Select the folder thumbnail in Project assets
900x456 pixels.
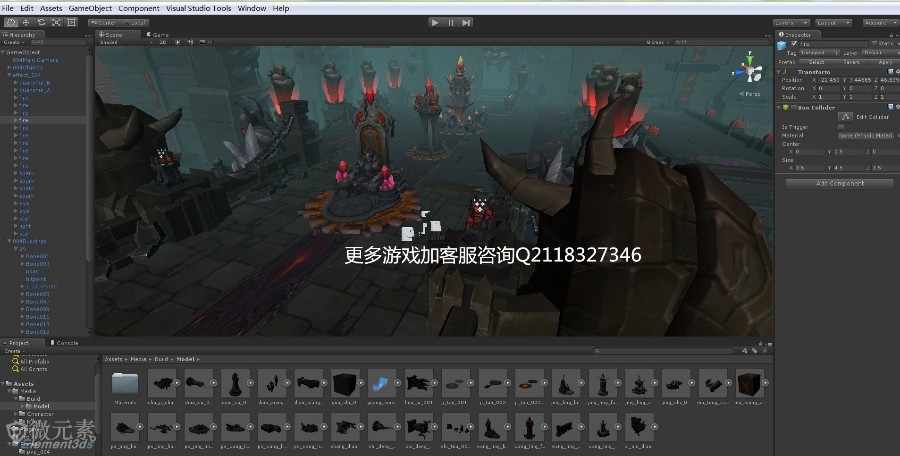click(x=125, y=383)
